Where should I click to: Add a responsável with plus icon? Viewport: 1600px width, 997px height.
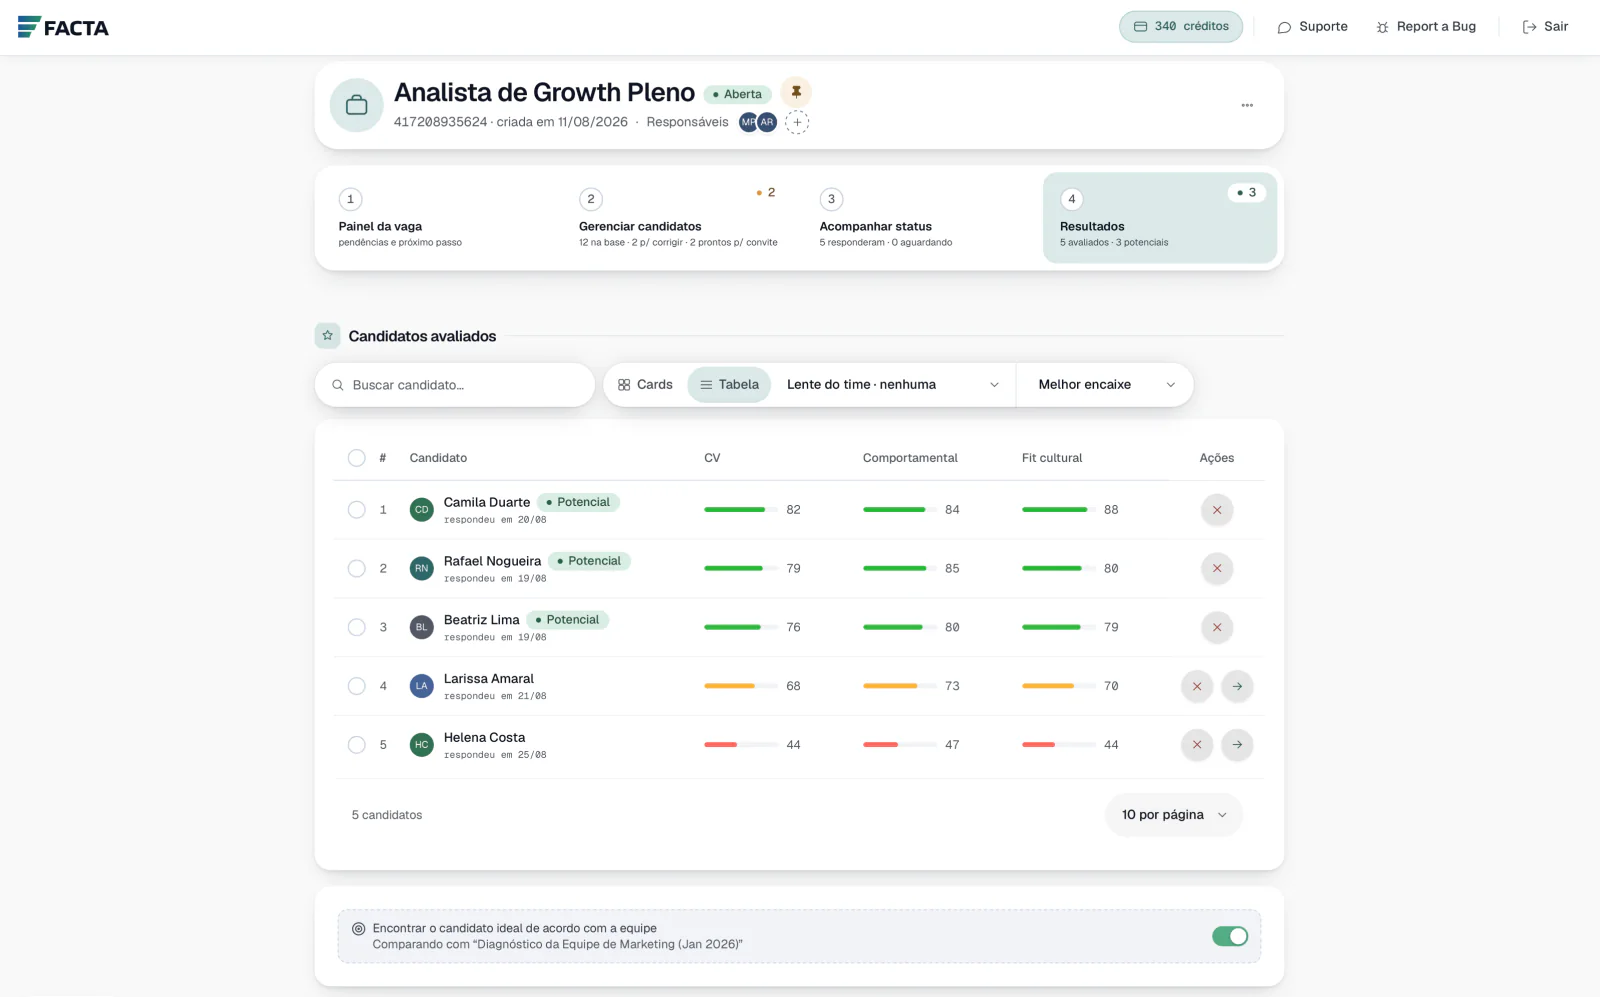[797, 122]
